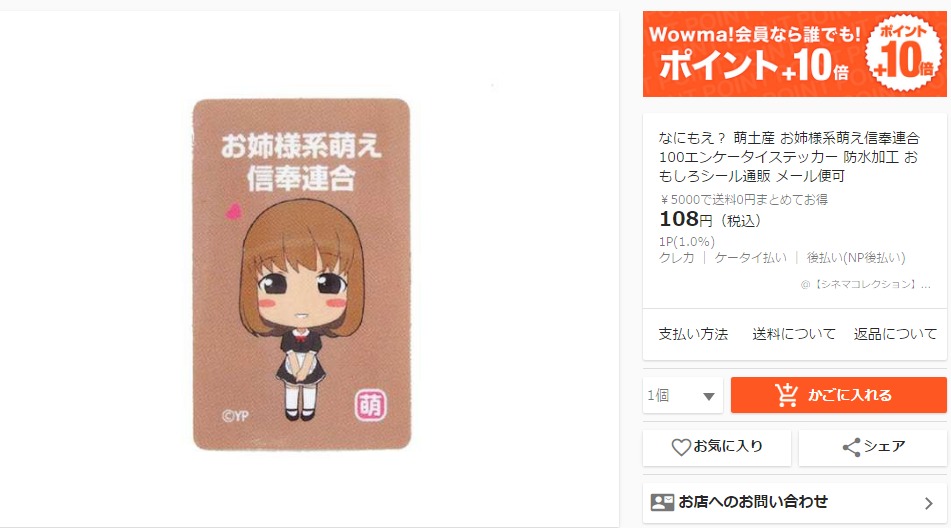This screenshot has width=951, height=528.
Task: Click the shopping cart icon
Action: pyautogui.click(x=787, y=395)
